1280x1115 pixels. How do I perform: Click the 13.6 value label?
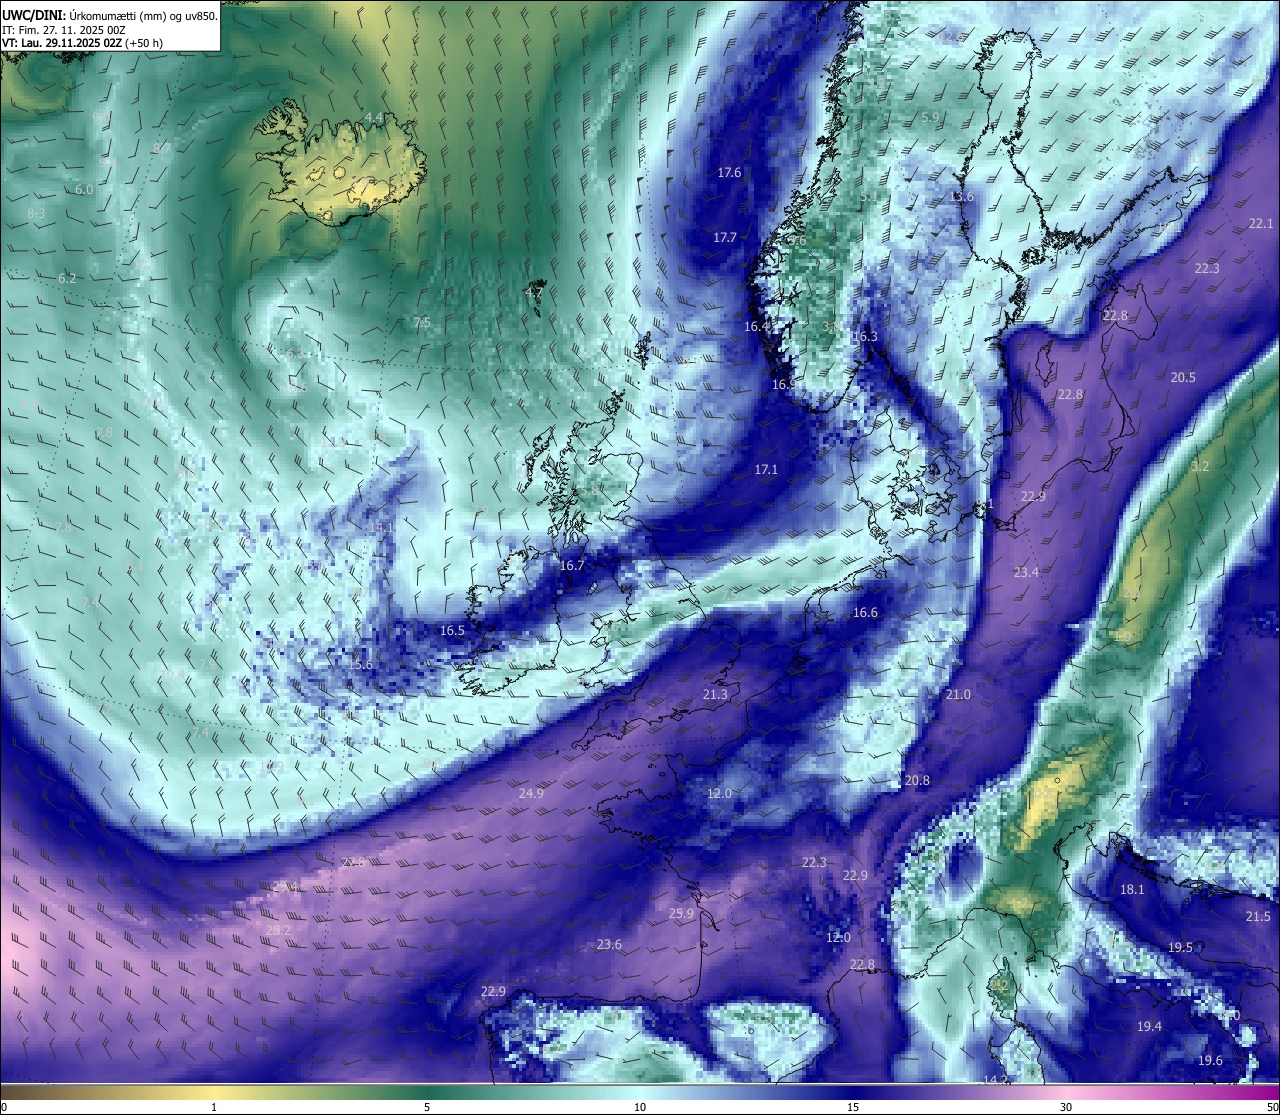(961, 196)
